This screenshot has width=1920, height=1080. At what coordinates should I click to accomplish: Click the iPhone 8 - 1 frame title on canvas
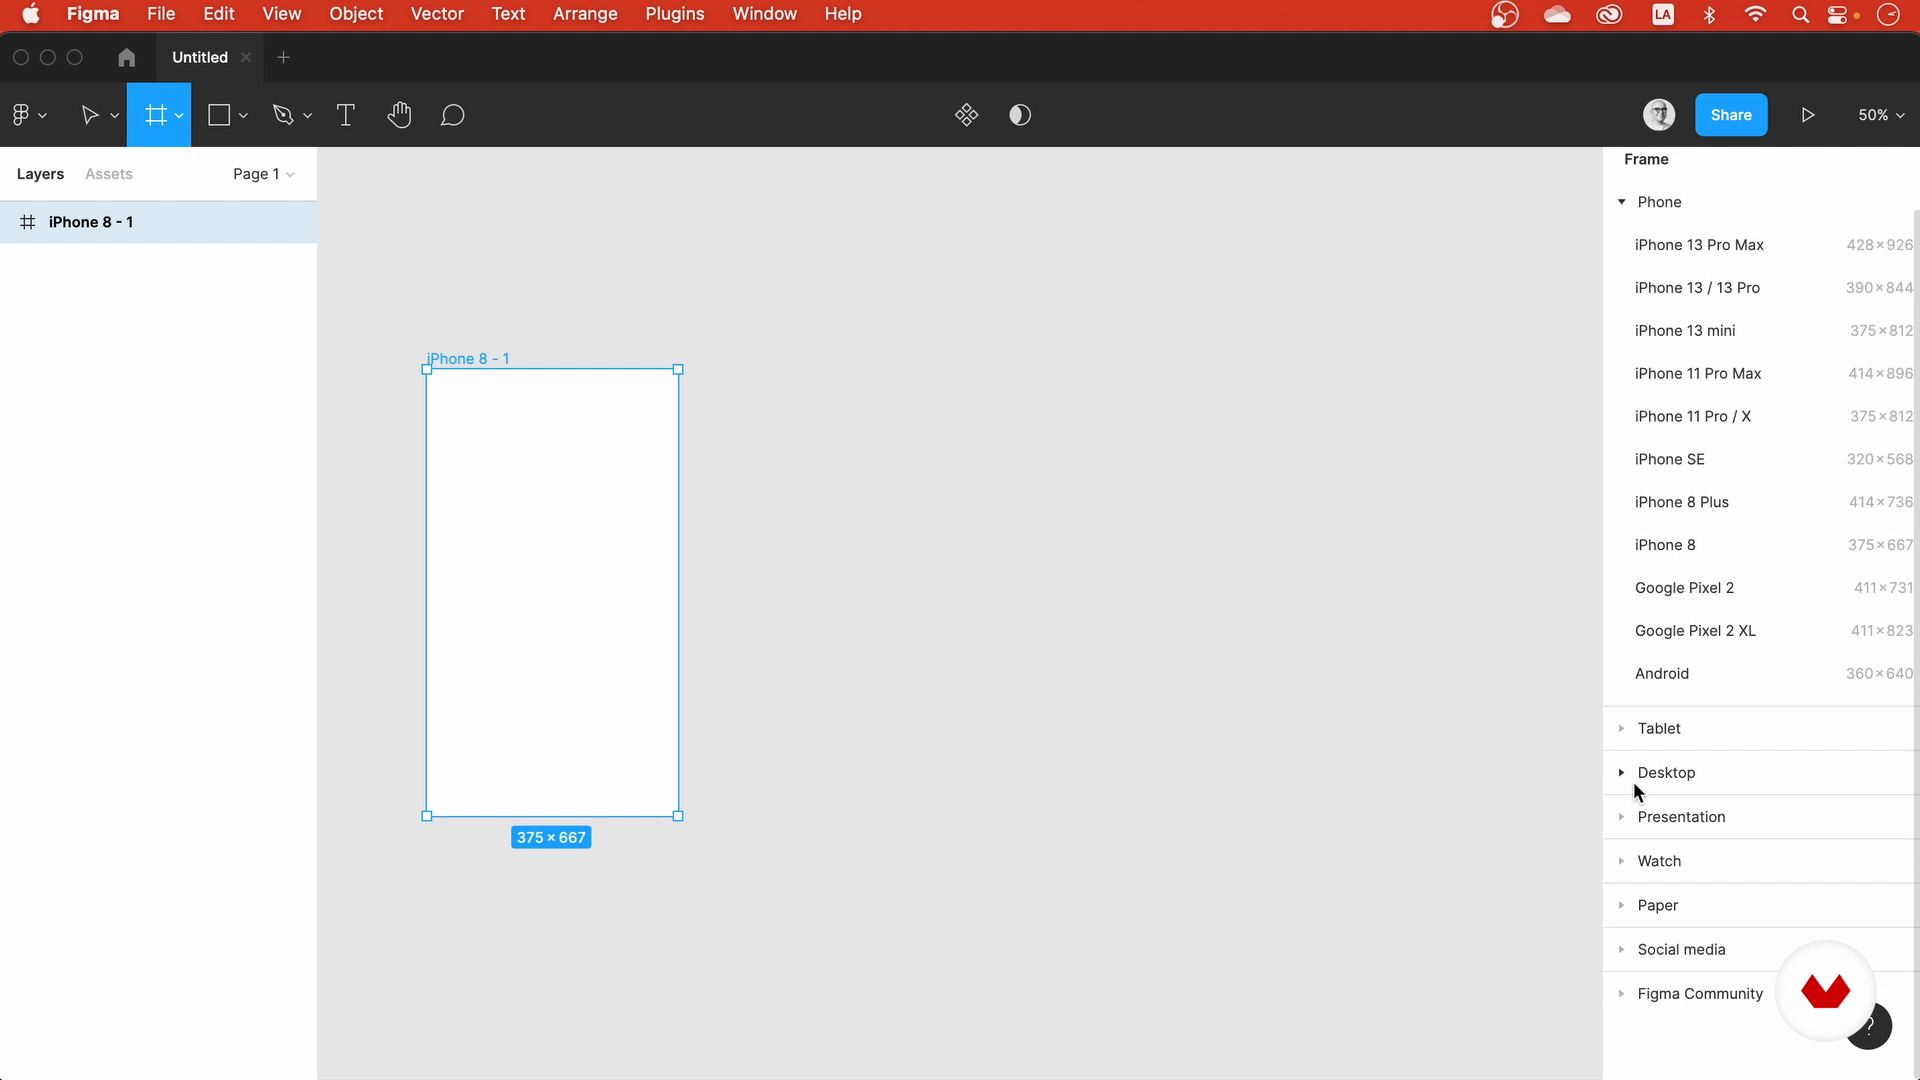(468, 359)
